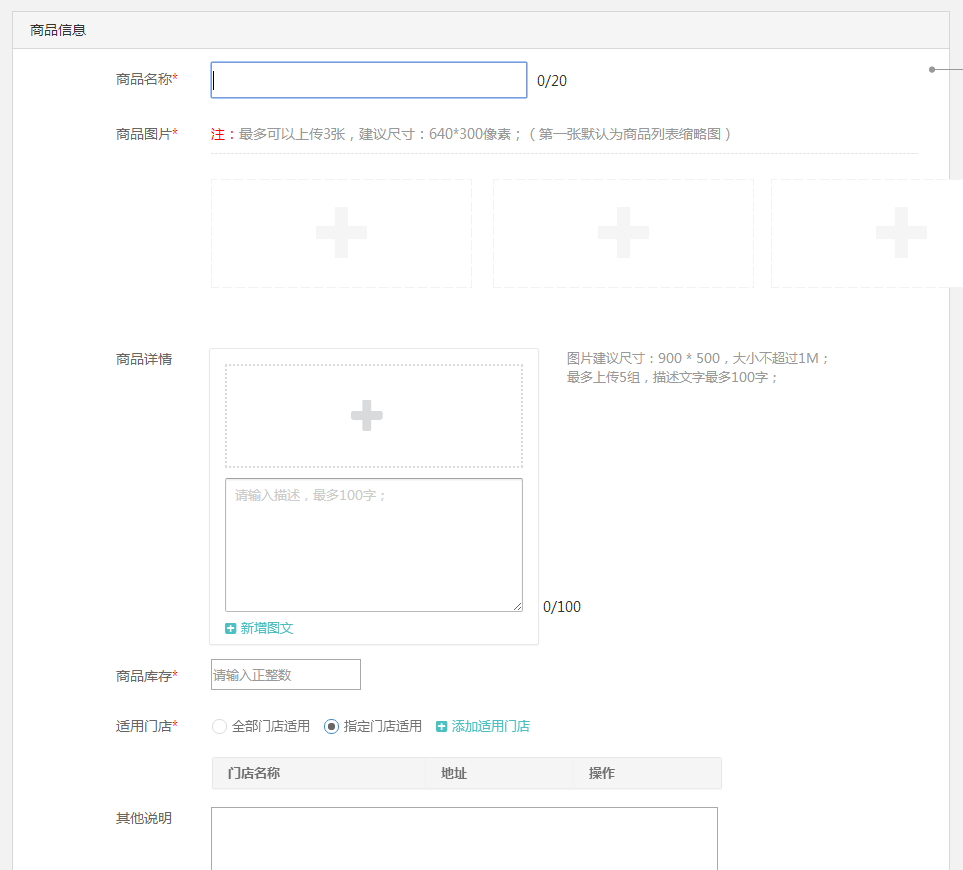Click the 商品信息 section header
This screenshot has width=963, height=870.
(58, 30)
